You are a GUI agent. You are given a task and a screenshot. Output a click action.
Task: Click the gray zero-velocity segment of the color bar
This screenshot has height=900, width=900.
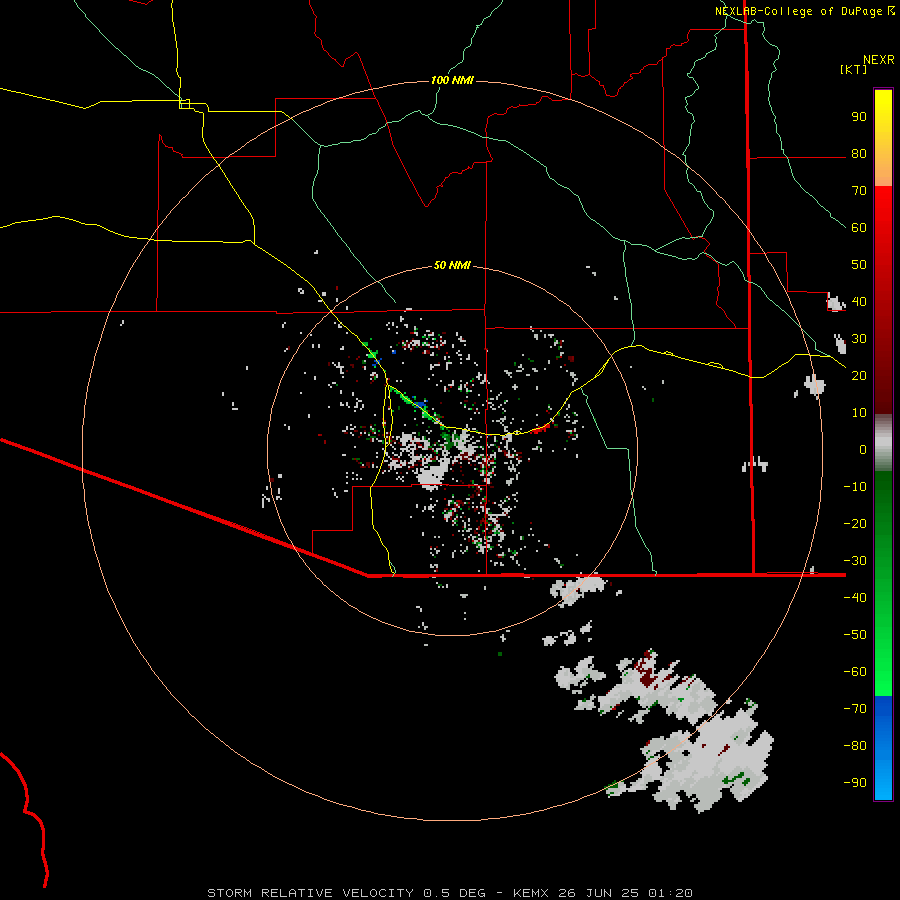[x=883, y=443]
